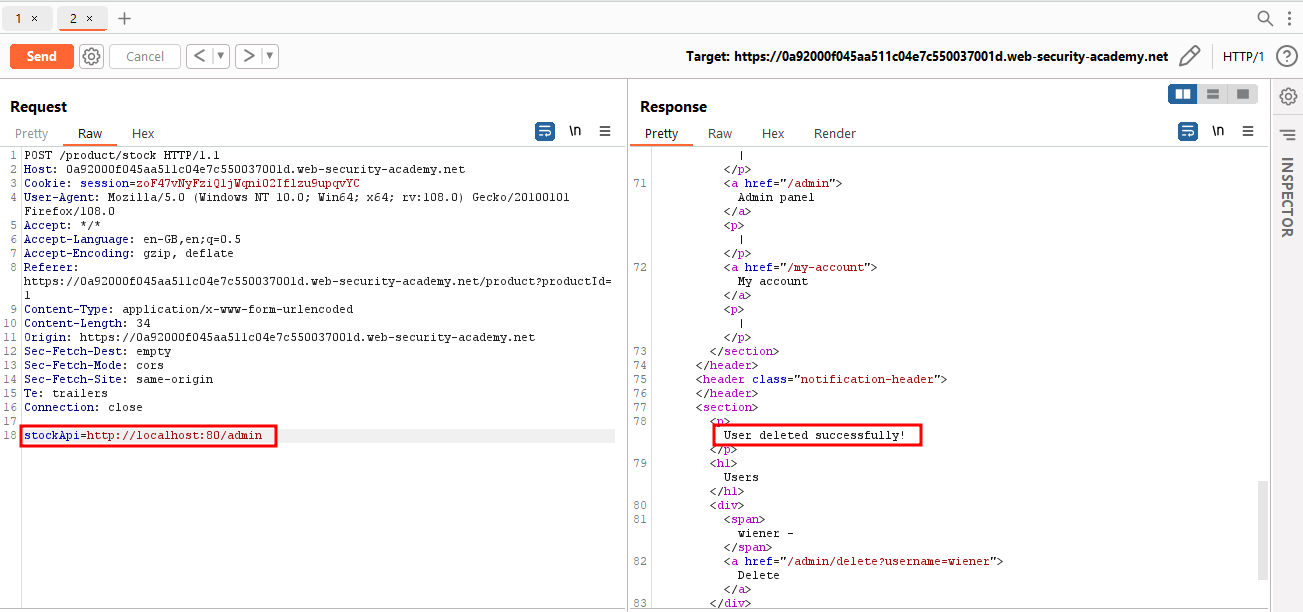1303x612 pixels.
Task: Go back to previous request in history
Action: [199, 57]
